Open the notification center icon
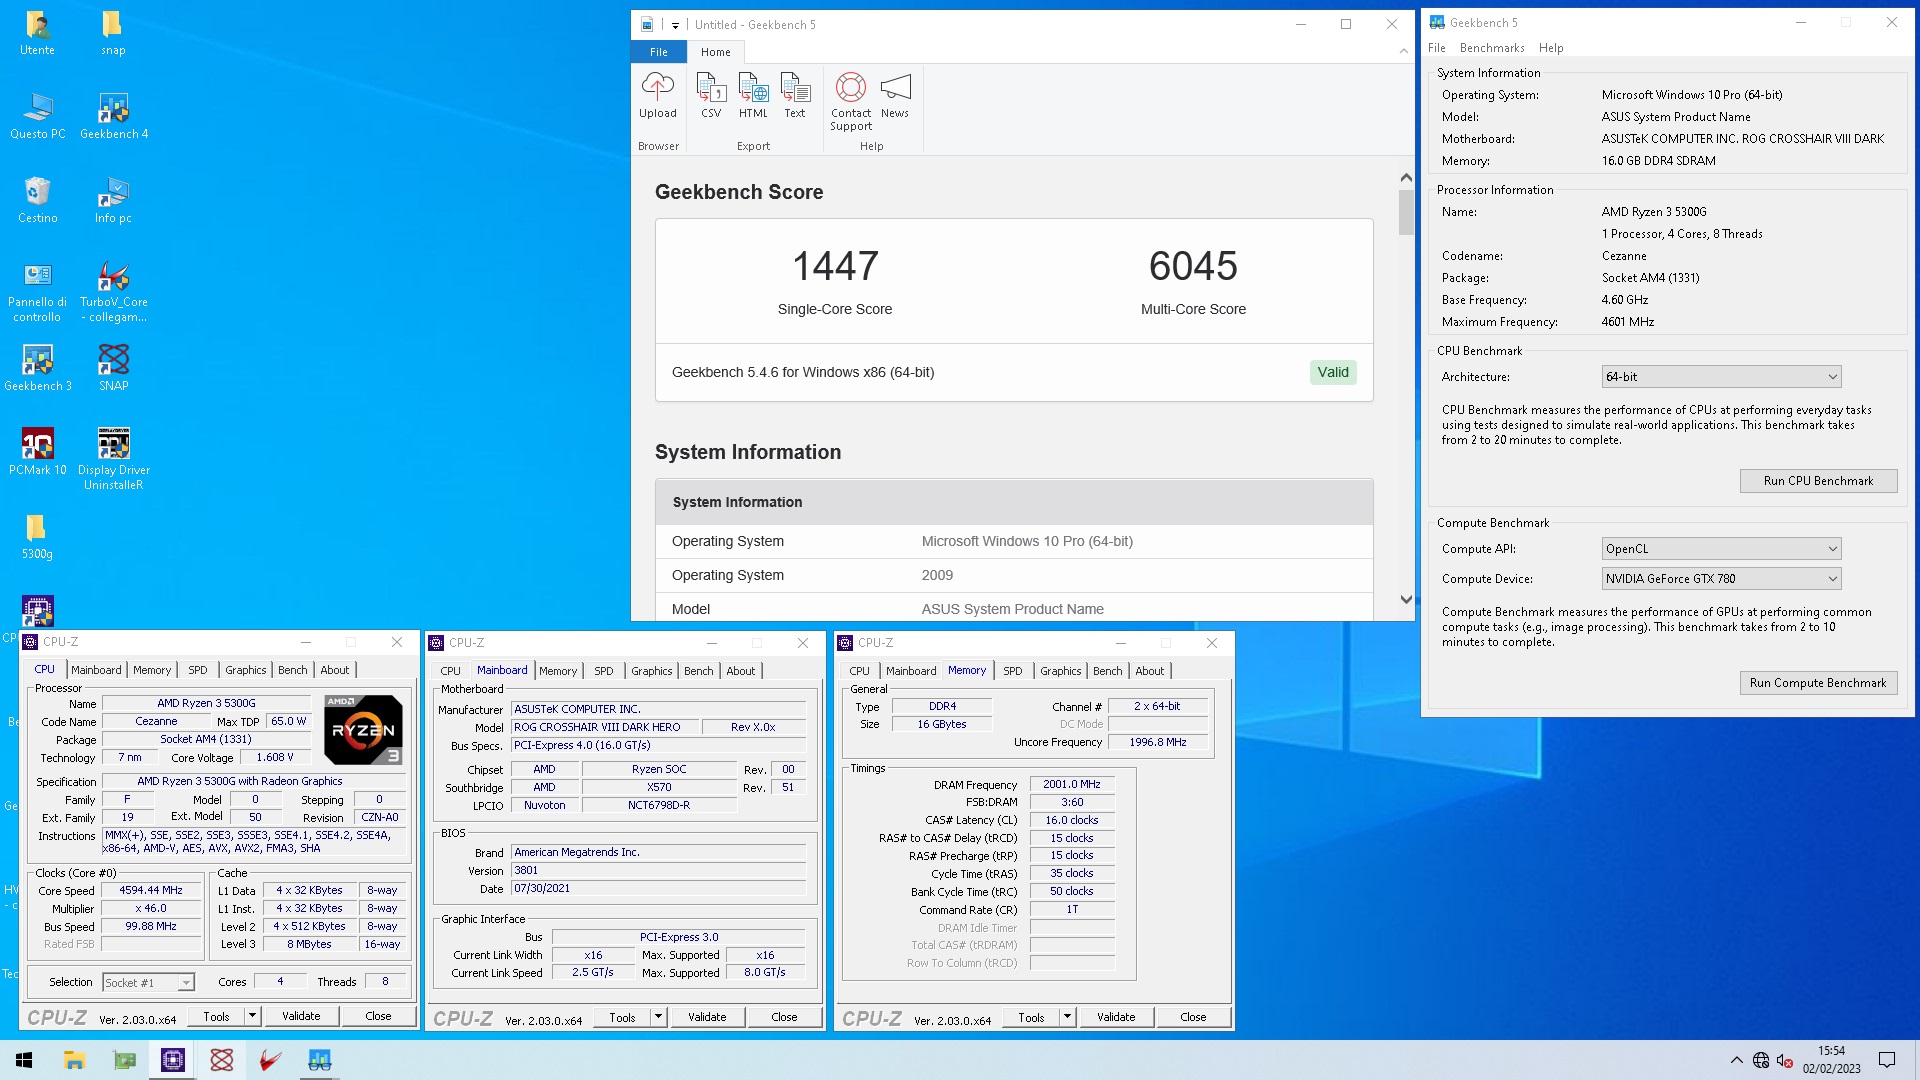The image size is (1920, 1080). pos(1887,1060)
